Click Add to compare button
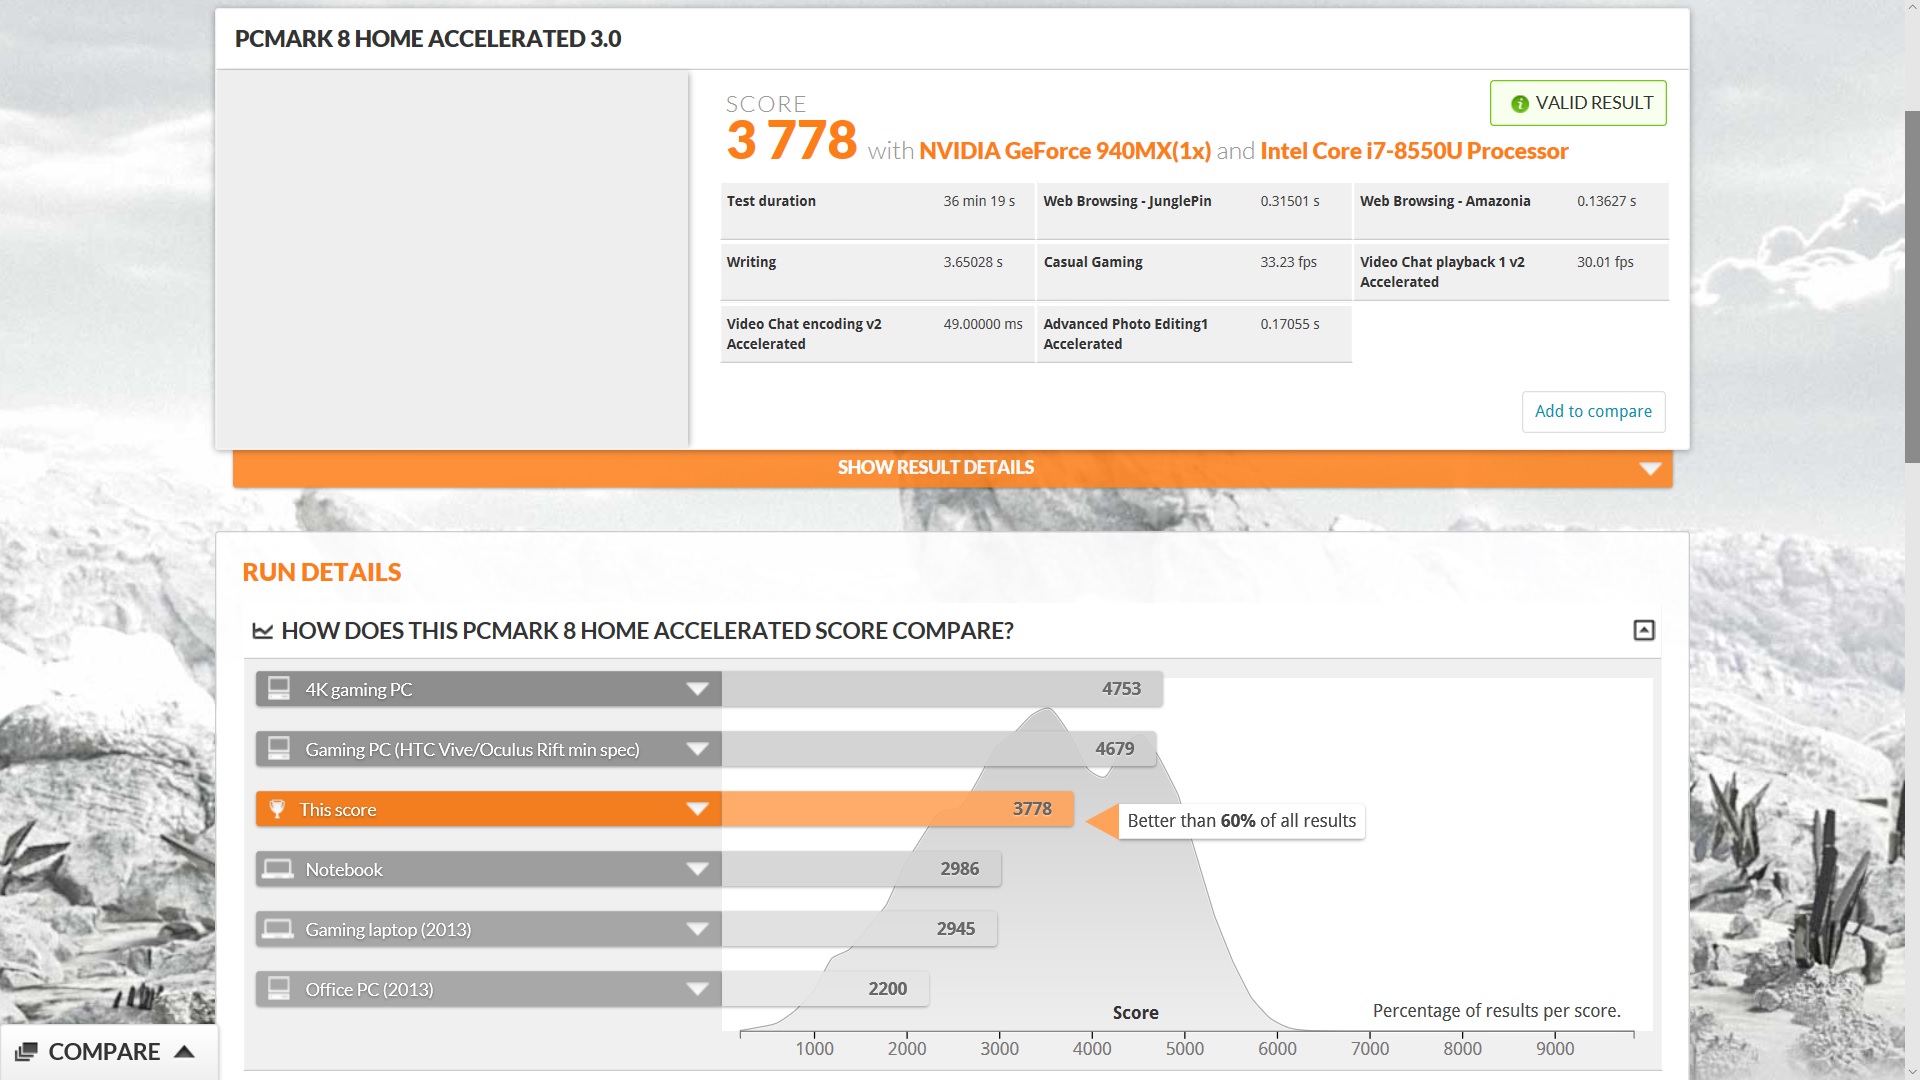This screenshot has height=1080, width=1920. (1593, 411)
